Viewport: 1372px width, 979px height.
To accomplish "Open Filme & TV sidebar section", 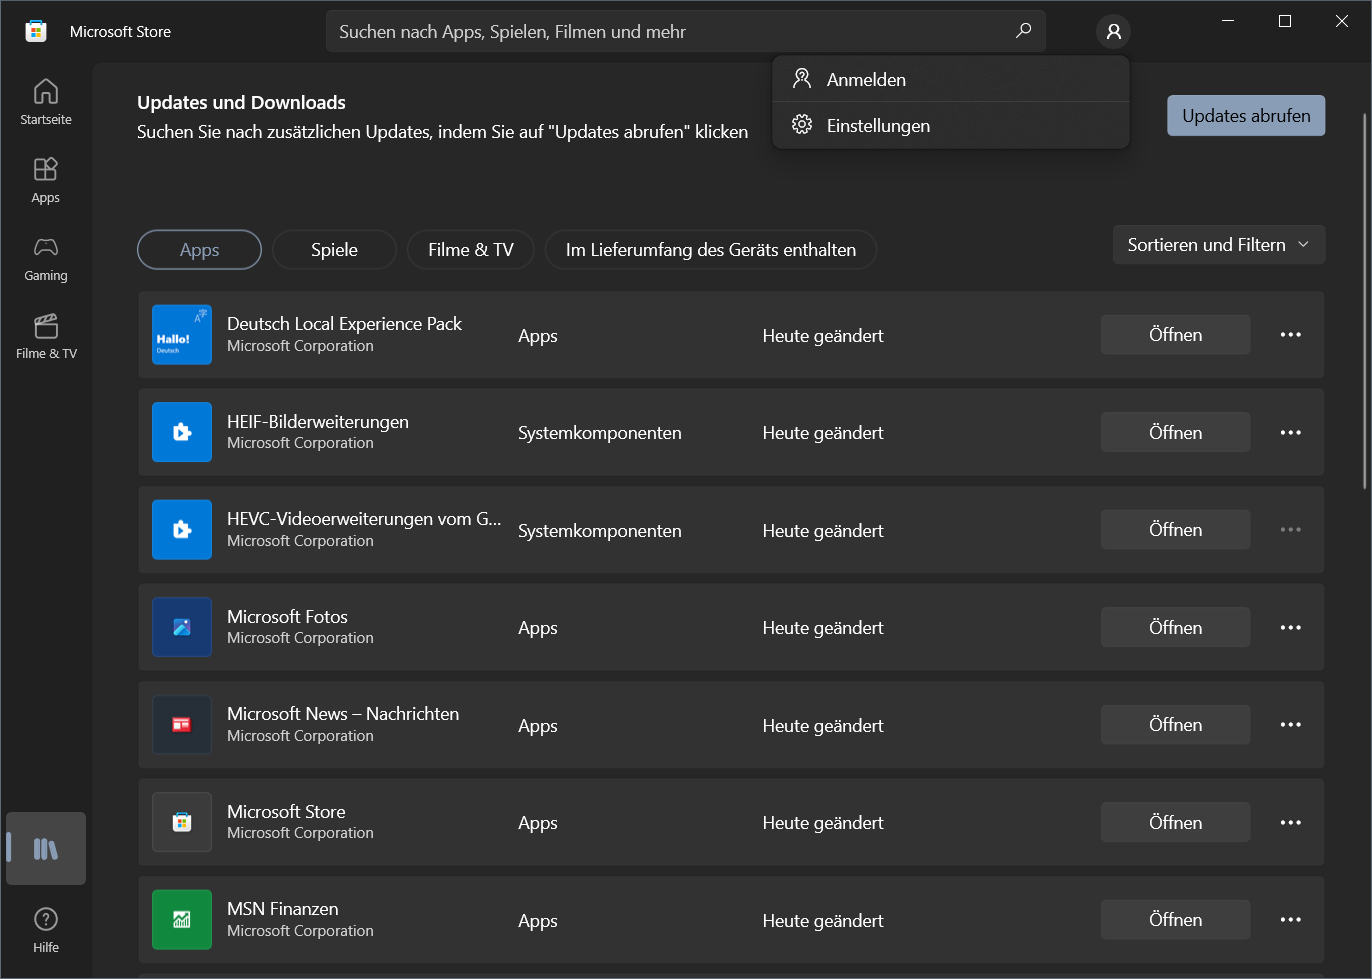I will pyautogui.click(x=46, y=336).
